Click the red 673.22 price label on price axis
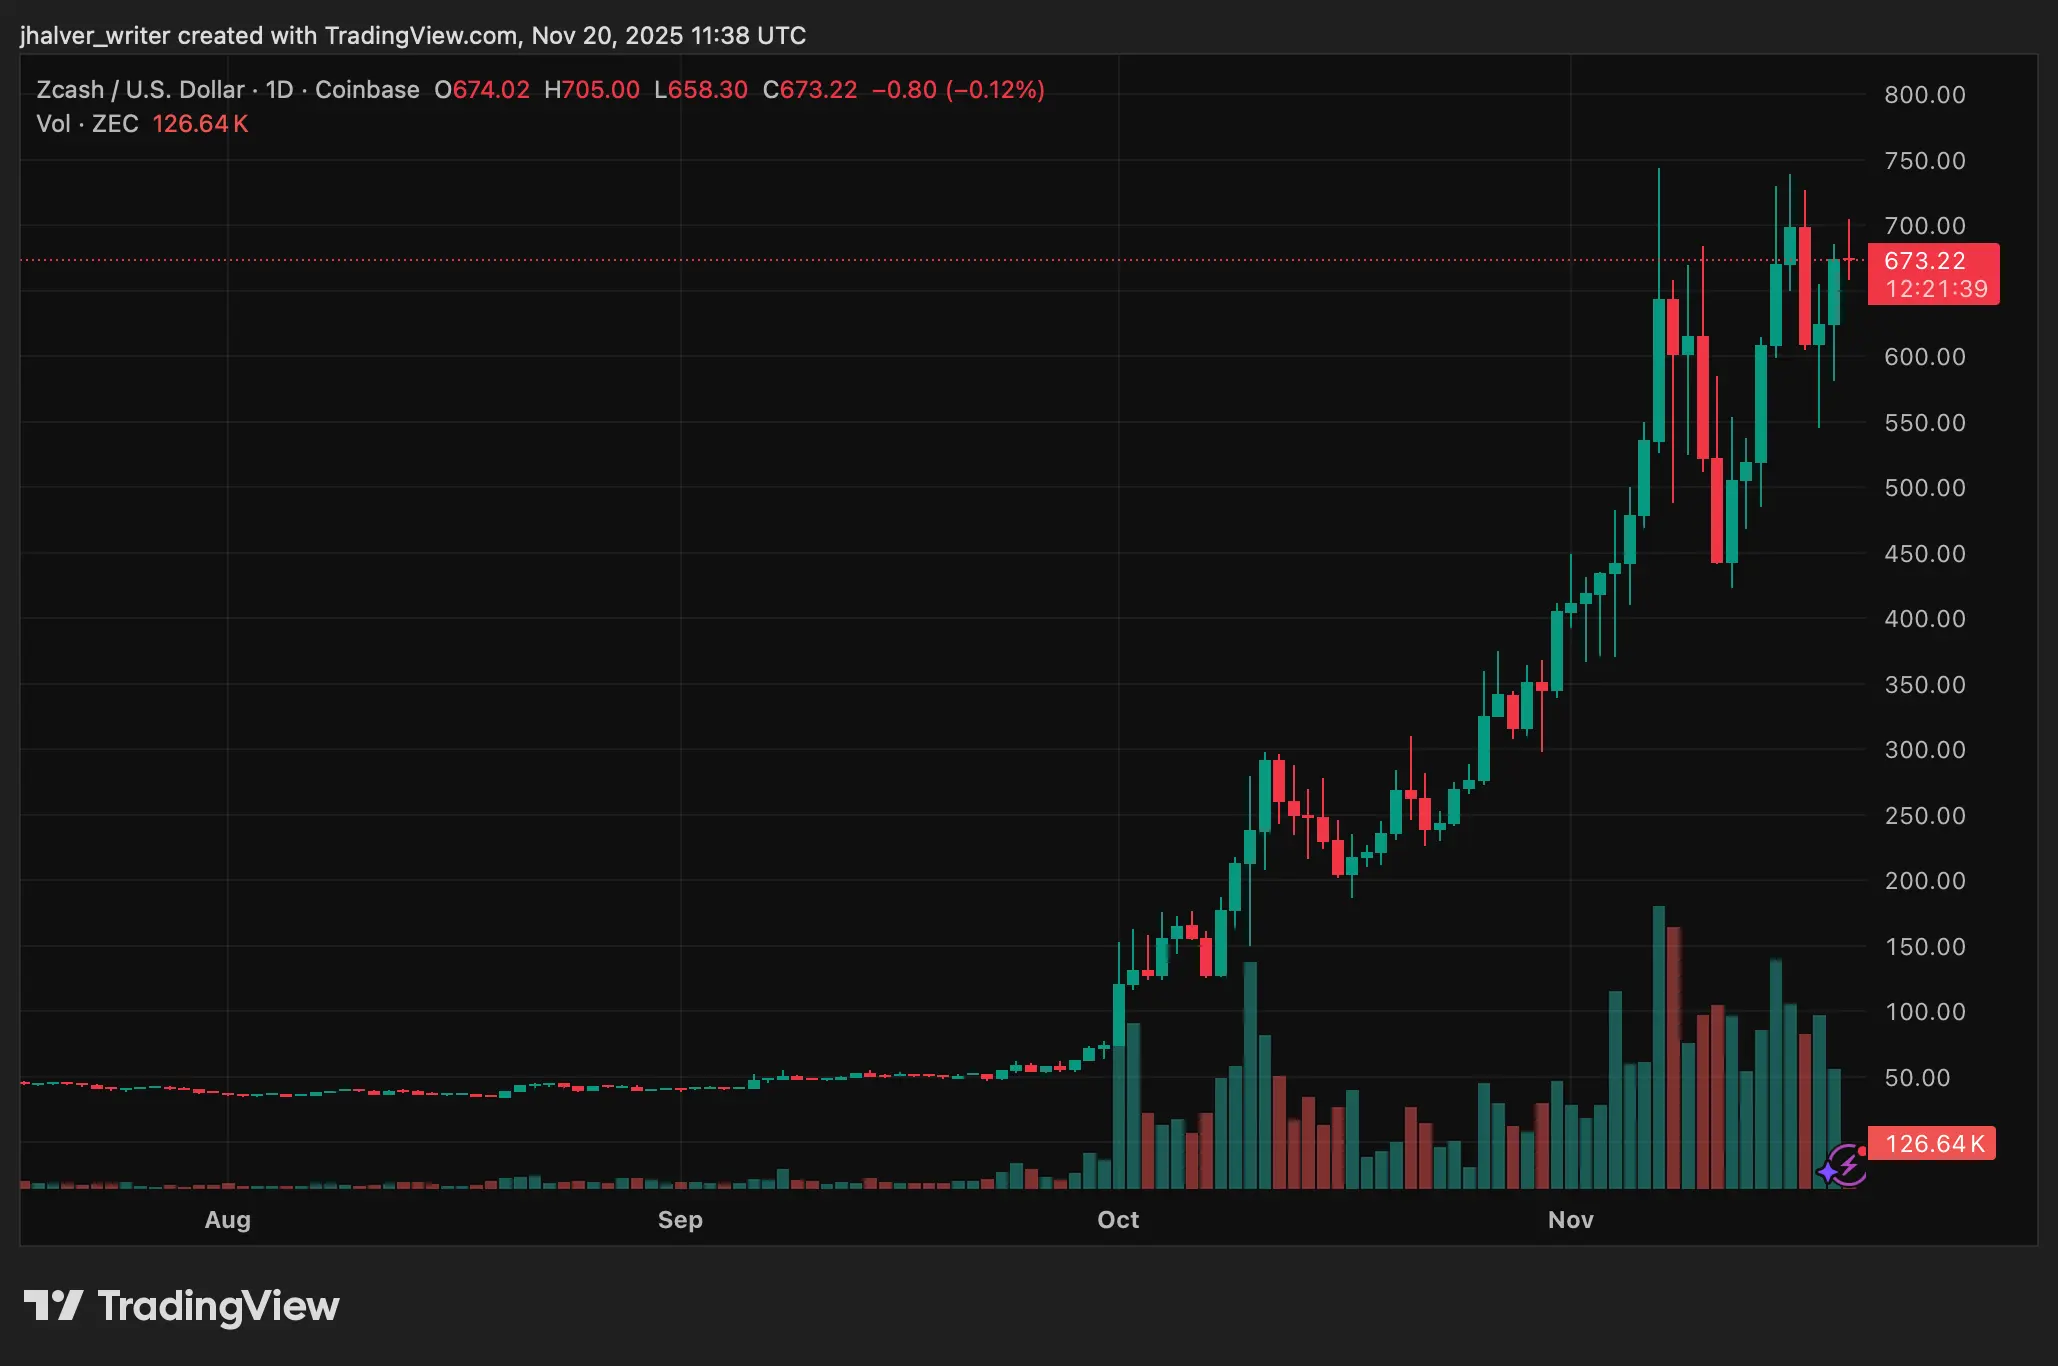Image resolution: width=2058 pixels, height=1366 pixels. coord(1932,261)
